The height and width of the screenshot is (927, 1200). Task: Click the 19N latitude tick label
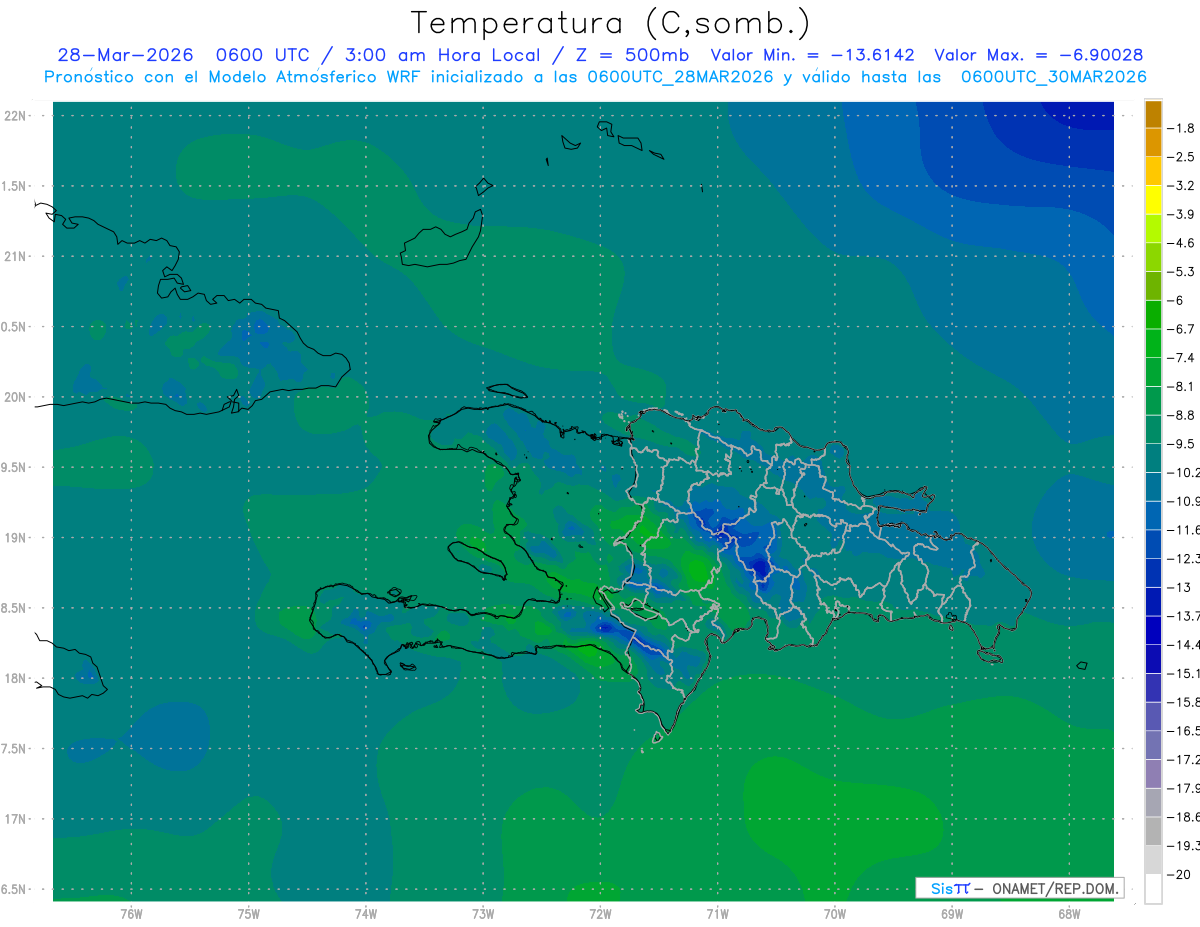click(16, 537)
